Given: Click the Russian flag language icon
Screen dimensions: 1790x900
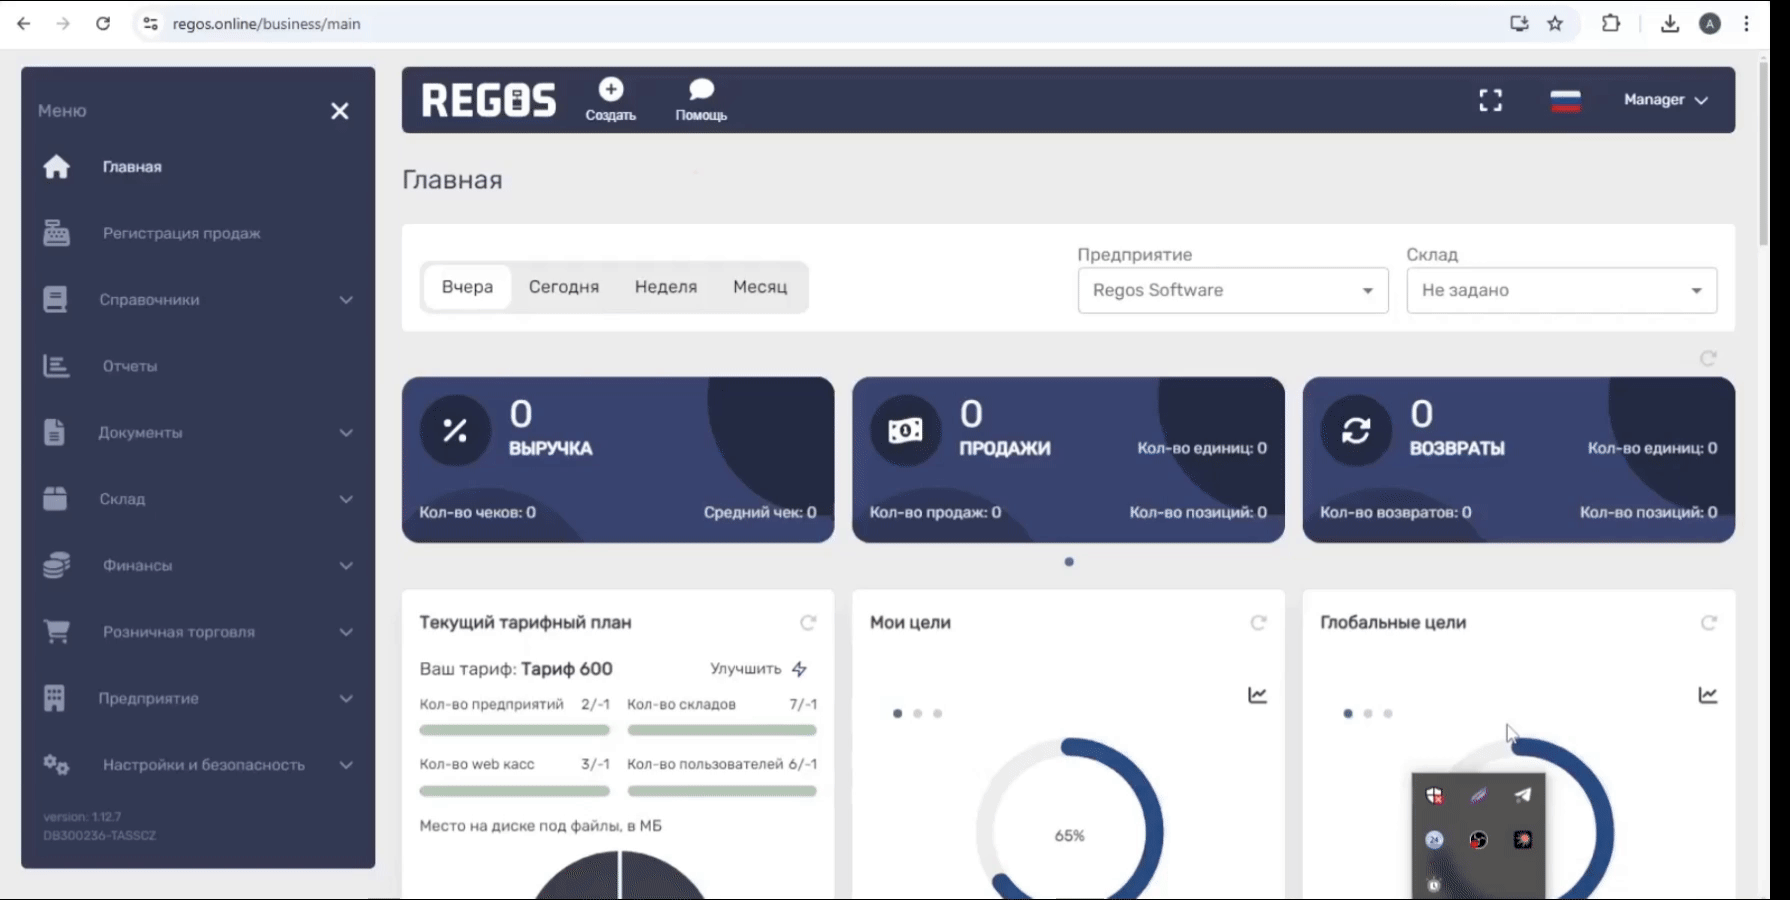Looking at the screenshot, I should tap(1565, 100).
